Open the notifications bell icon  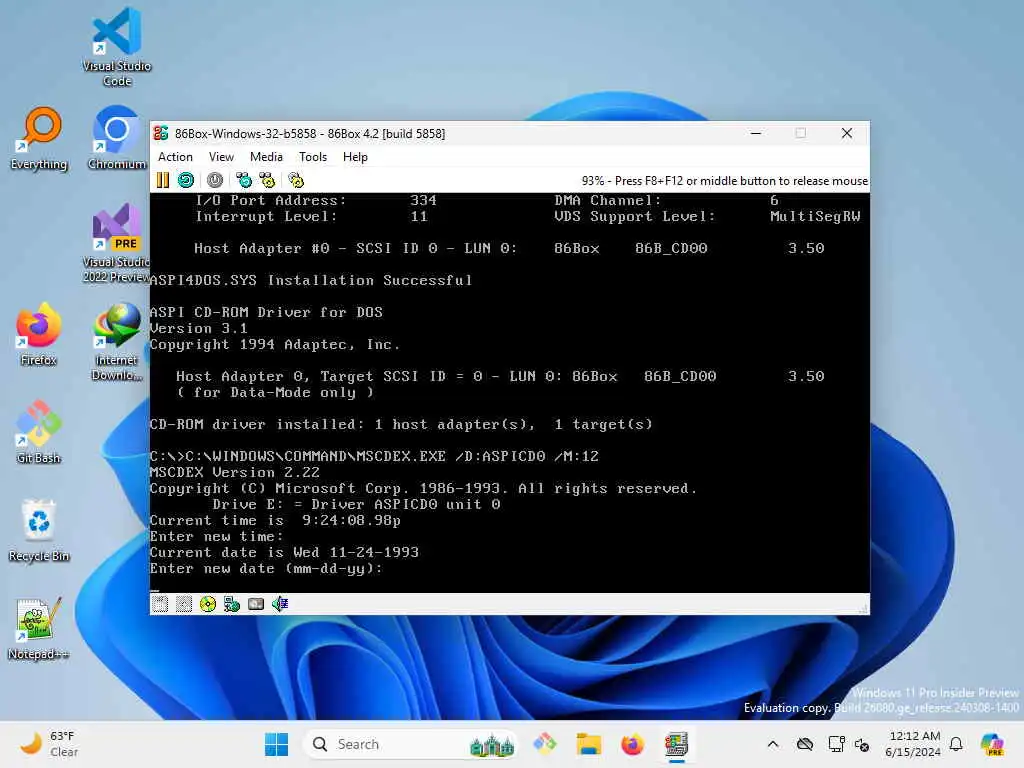pos(956,744)
